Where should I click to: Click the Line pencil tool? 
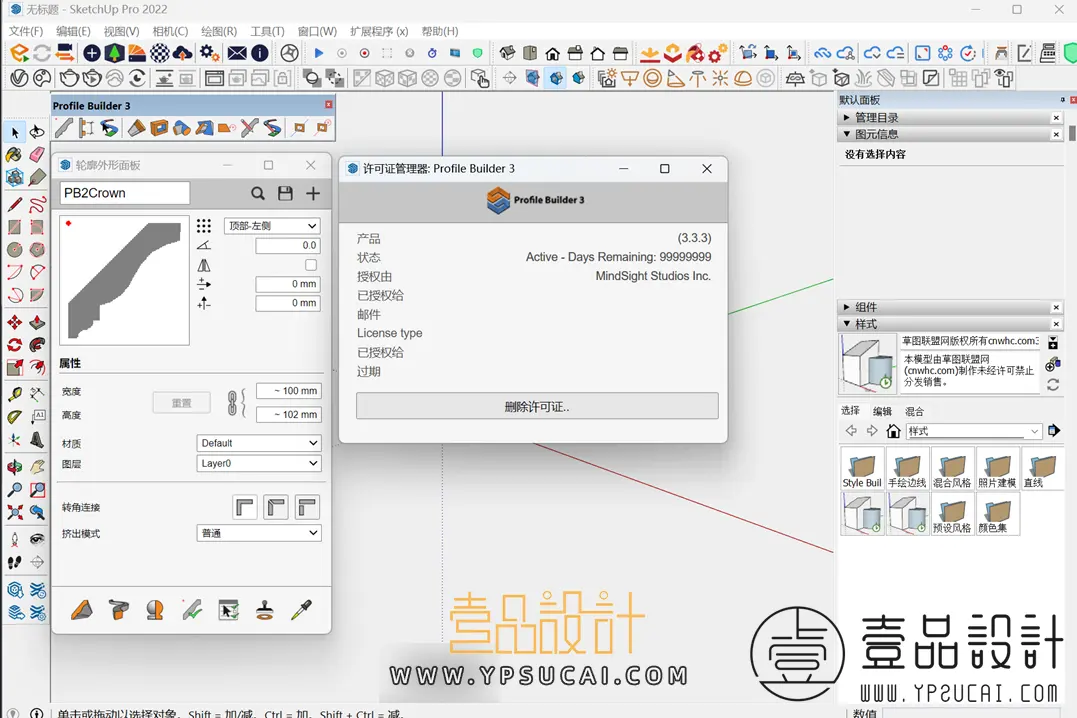[x=14, y=205]
